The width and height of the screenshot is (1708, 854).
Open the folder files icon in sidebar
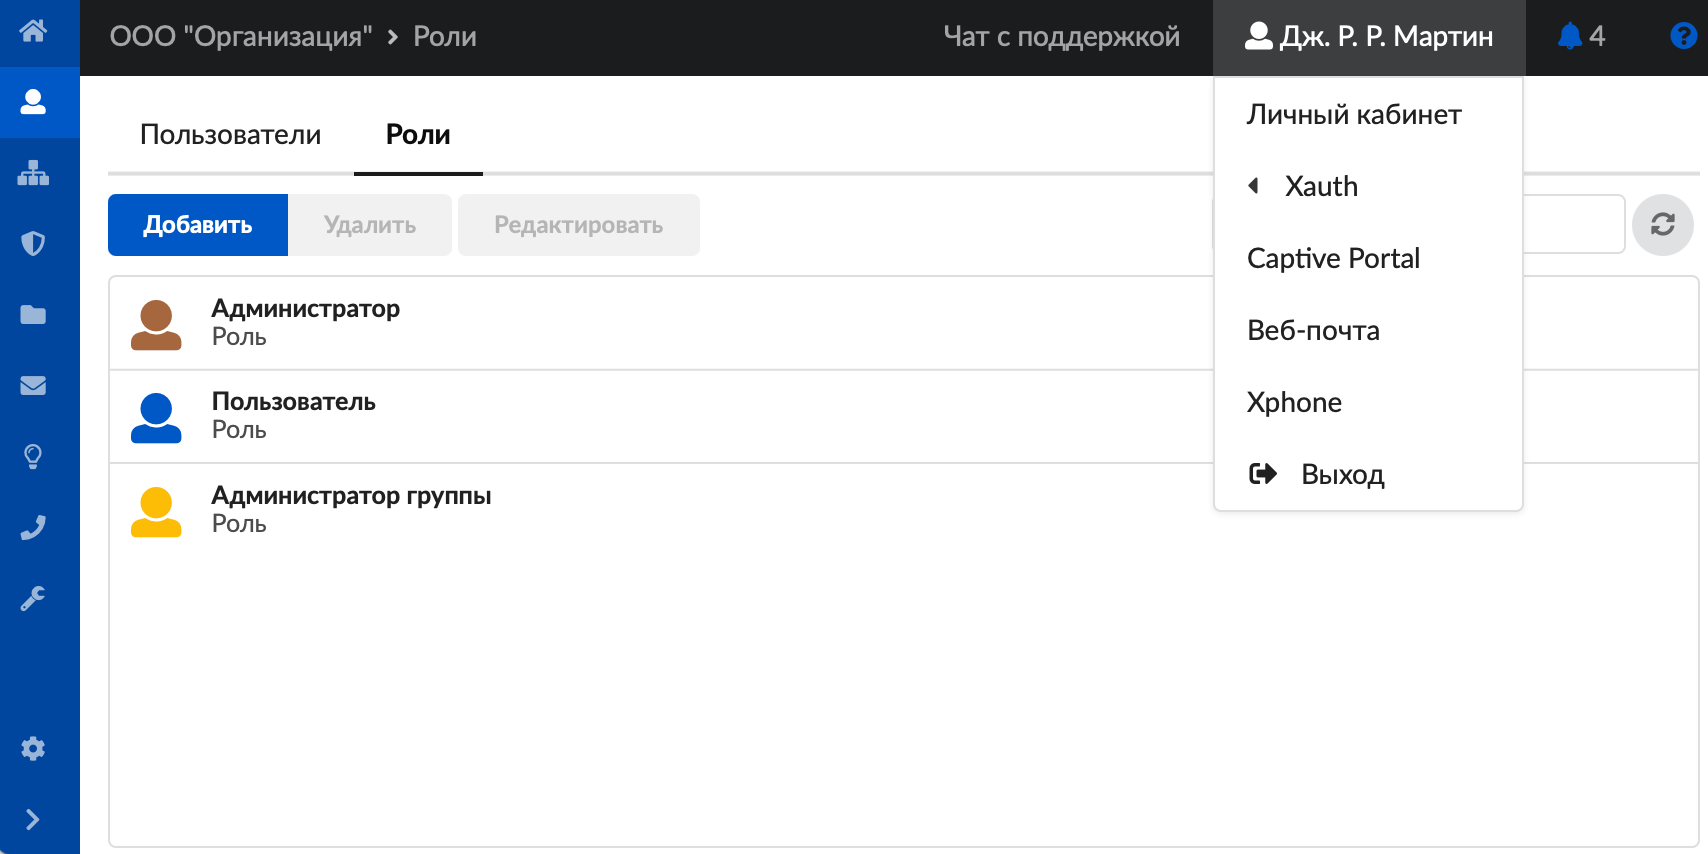33,315
